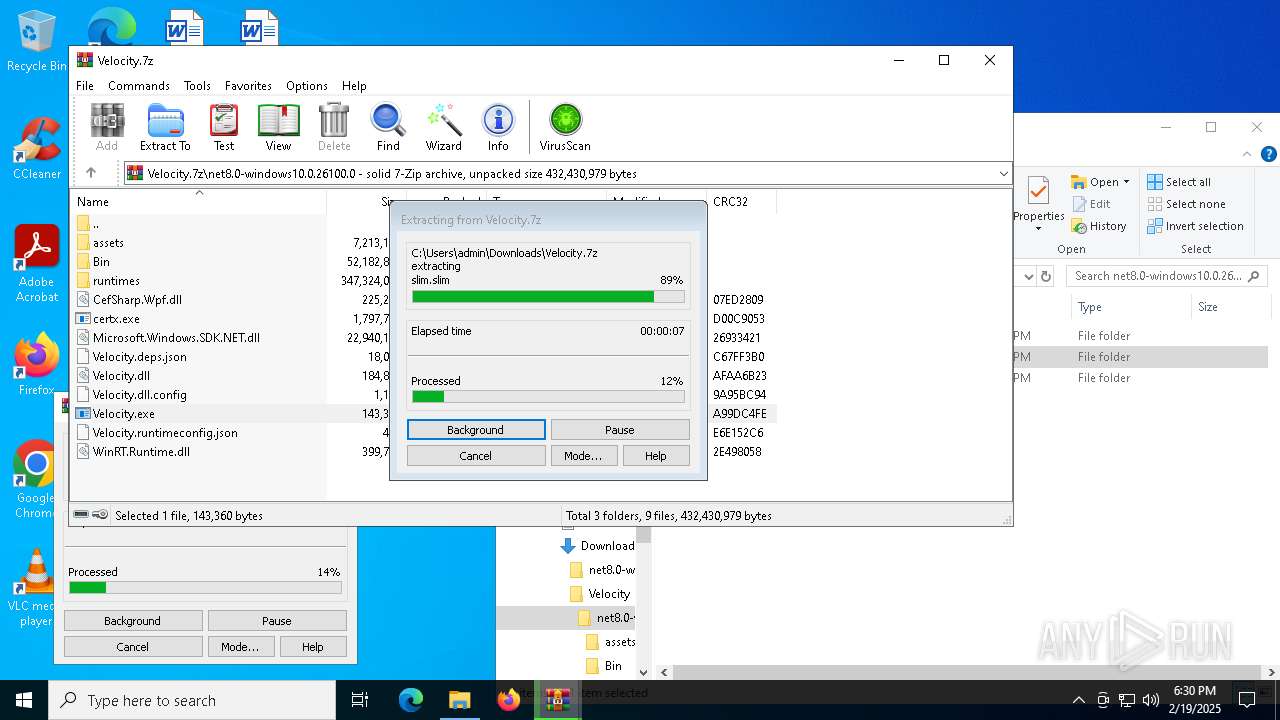
Task: Select Velocity.dll file
Action: (121, 375)
